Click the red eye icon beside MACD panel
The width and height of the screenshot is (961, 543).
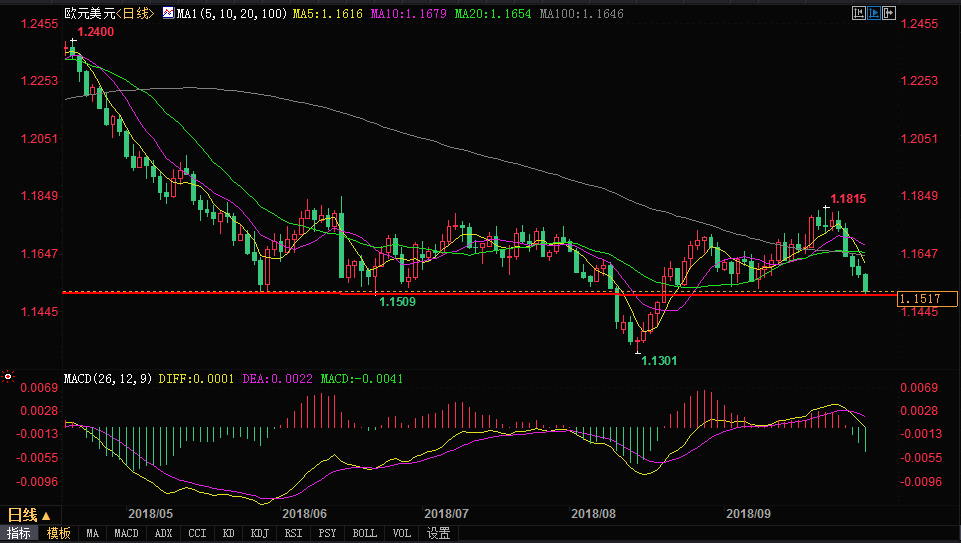coord(8,378)
